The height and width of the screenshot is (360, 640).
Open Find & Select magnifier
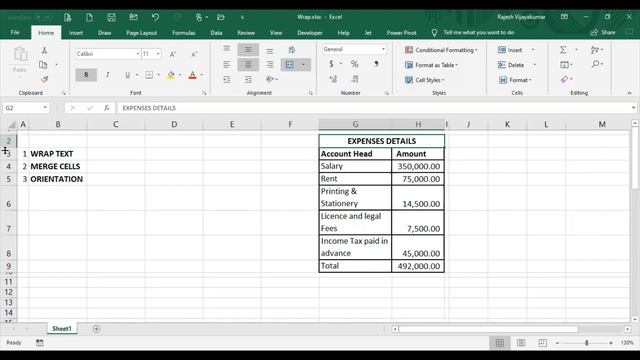[596, 64]
